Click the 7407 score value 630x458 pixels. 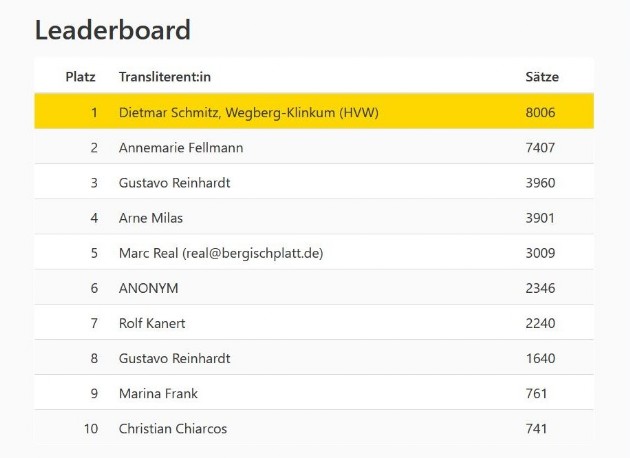pos(540,147)
